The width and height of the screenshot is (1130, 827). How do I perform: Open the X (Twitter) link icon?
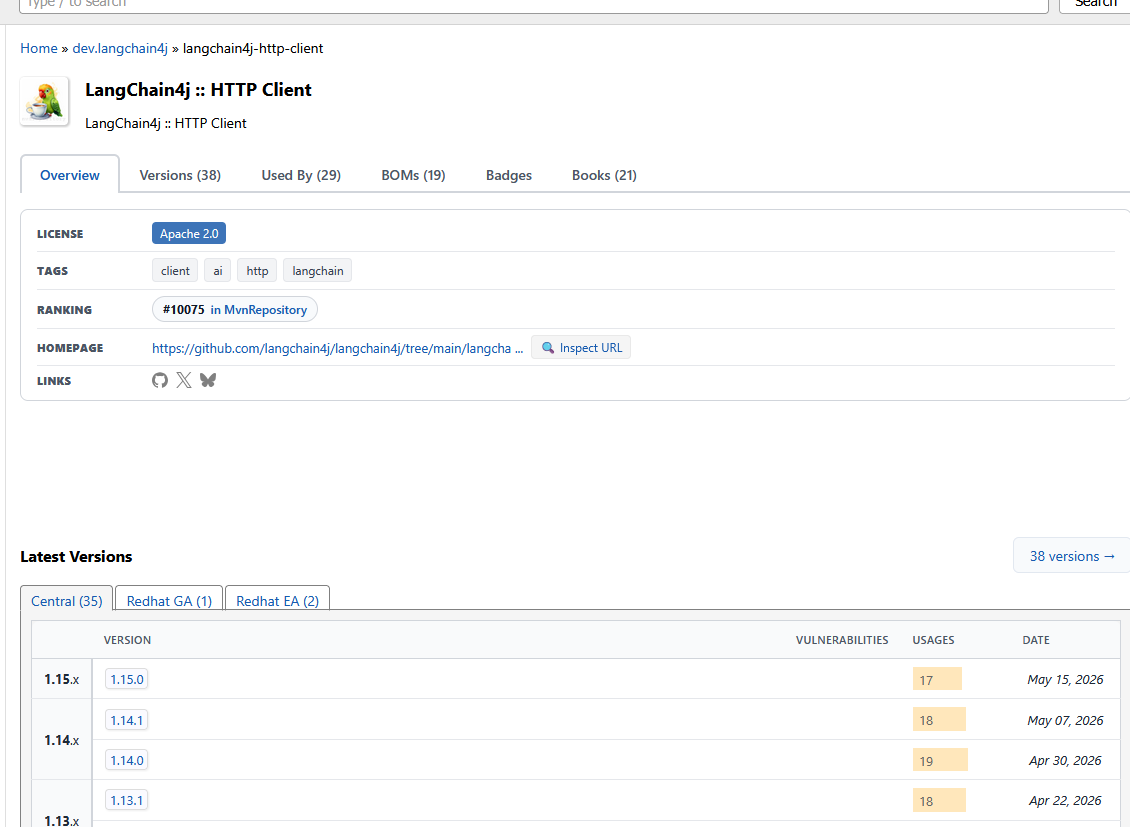pyautogui.click(x=184, y=380)
